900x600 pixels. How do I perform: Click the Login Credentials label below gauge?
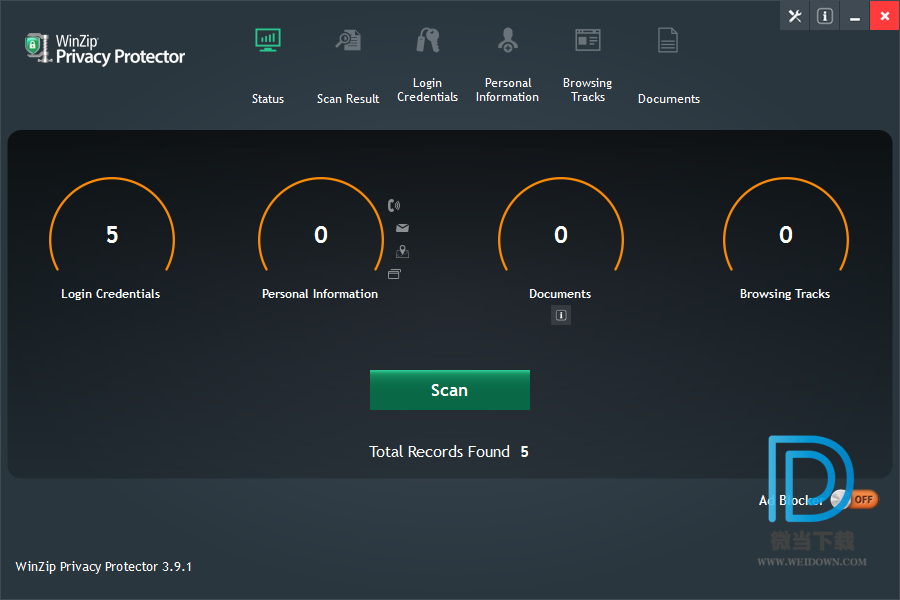pos(111,294)
